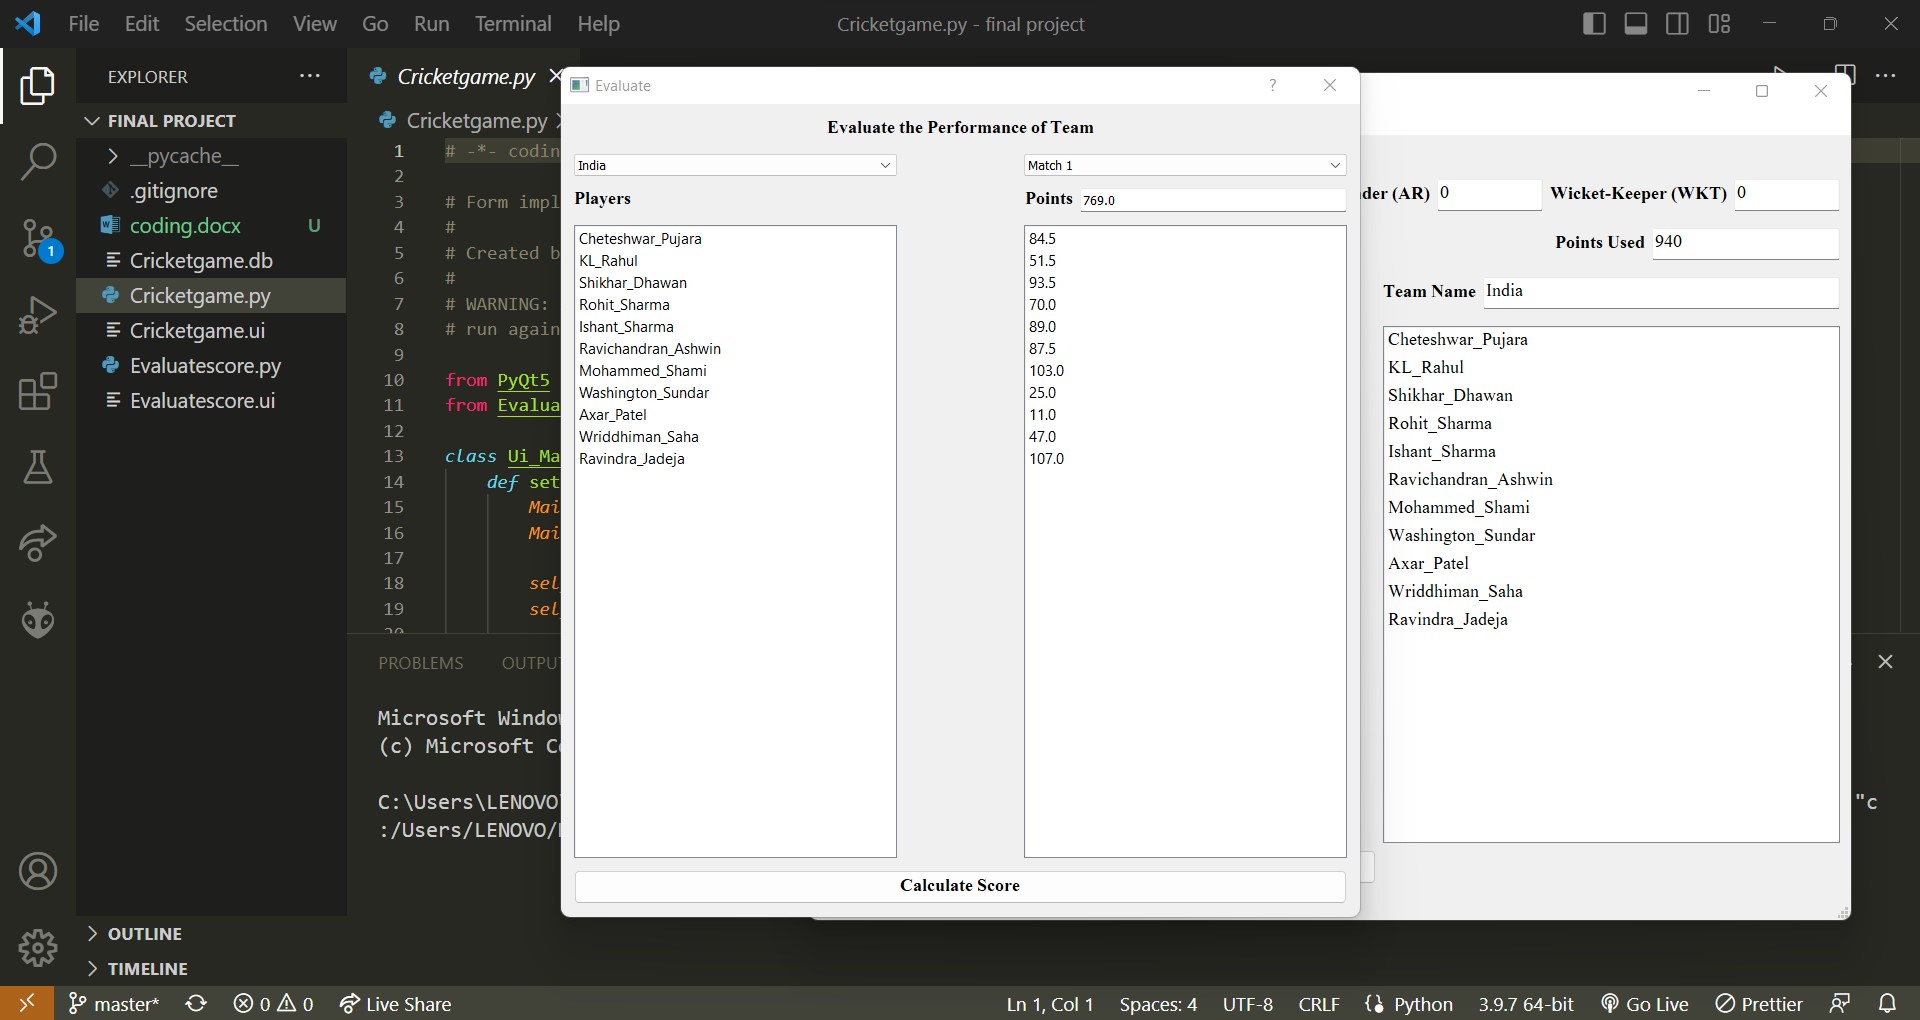Viewport: 1920px width, 1020px height.
Task: Open the Source Control view with pending change
Action: (38, 238)
